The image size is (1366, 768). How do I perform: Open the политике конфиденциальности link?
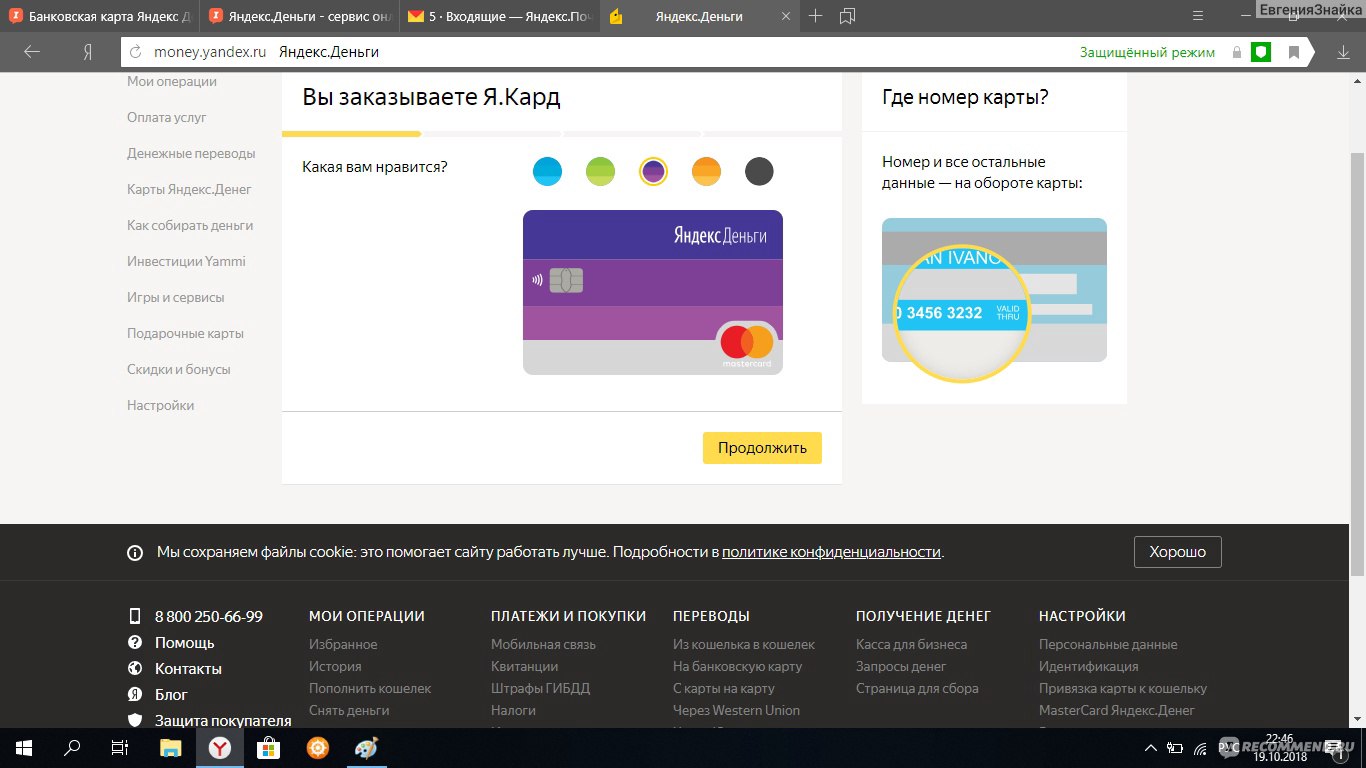tap(831, 552)
